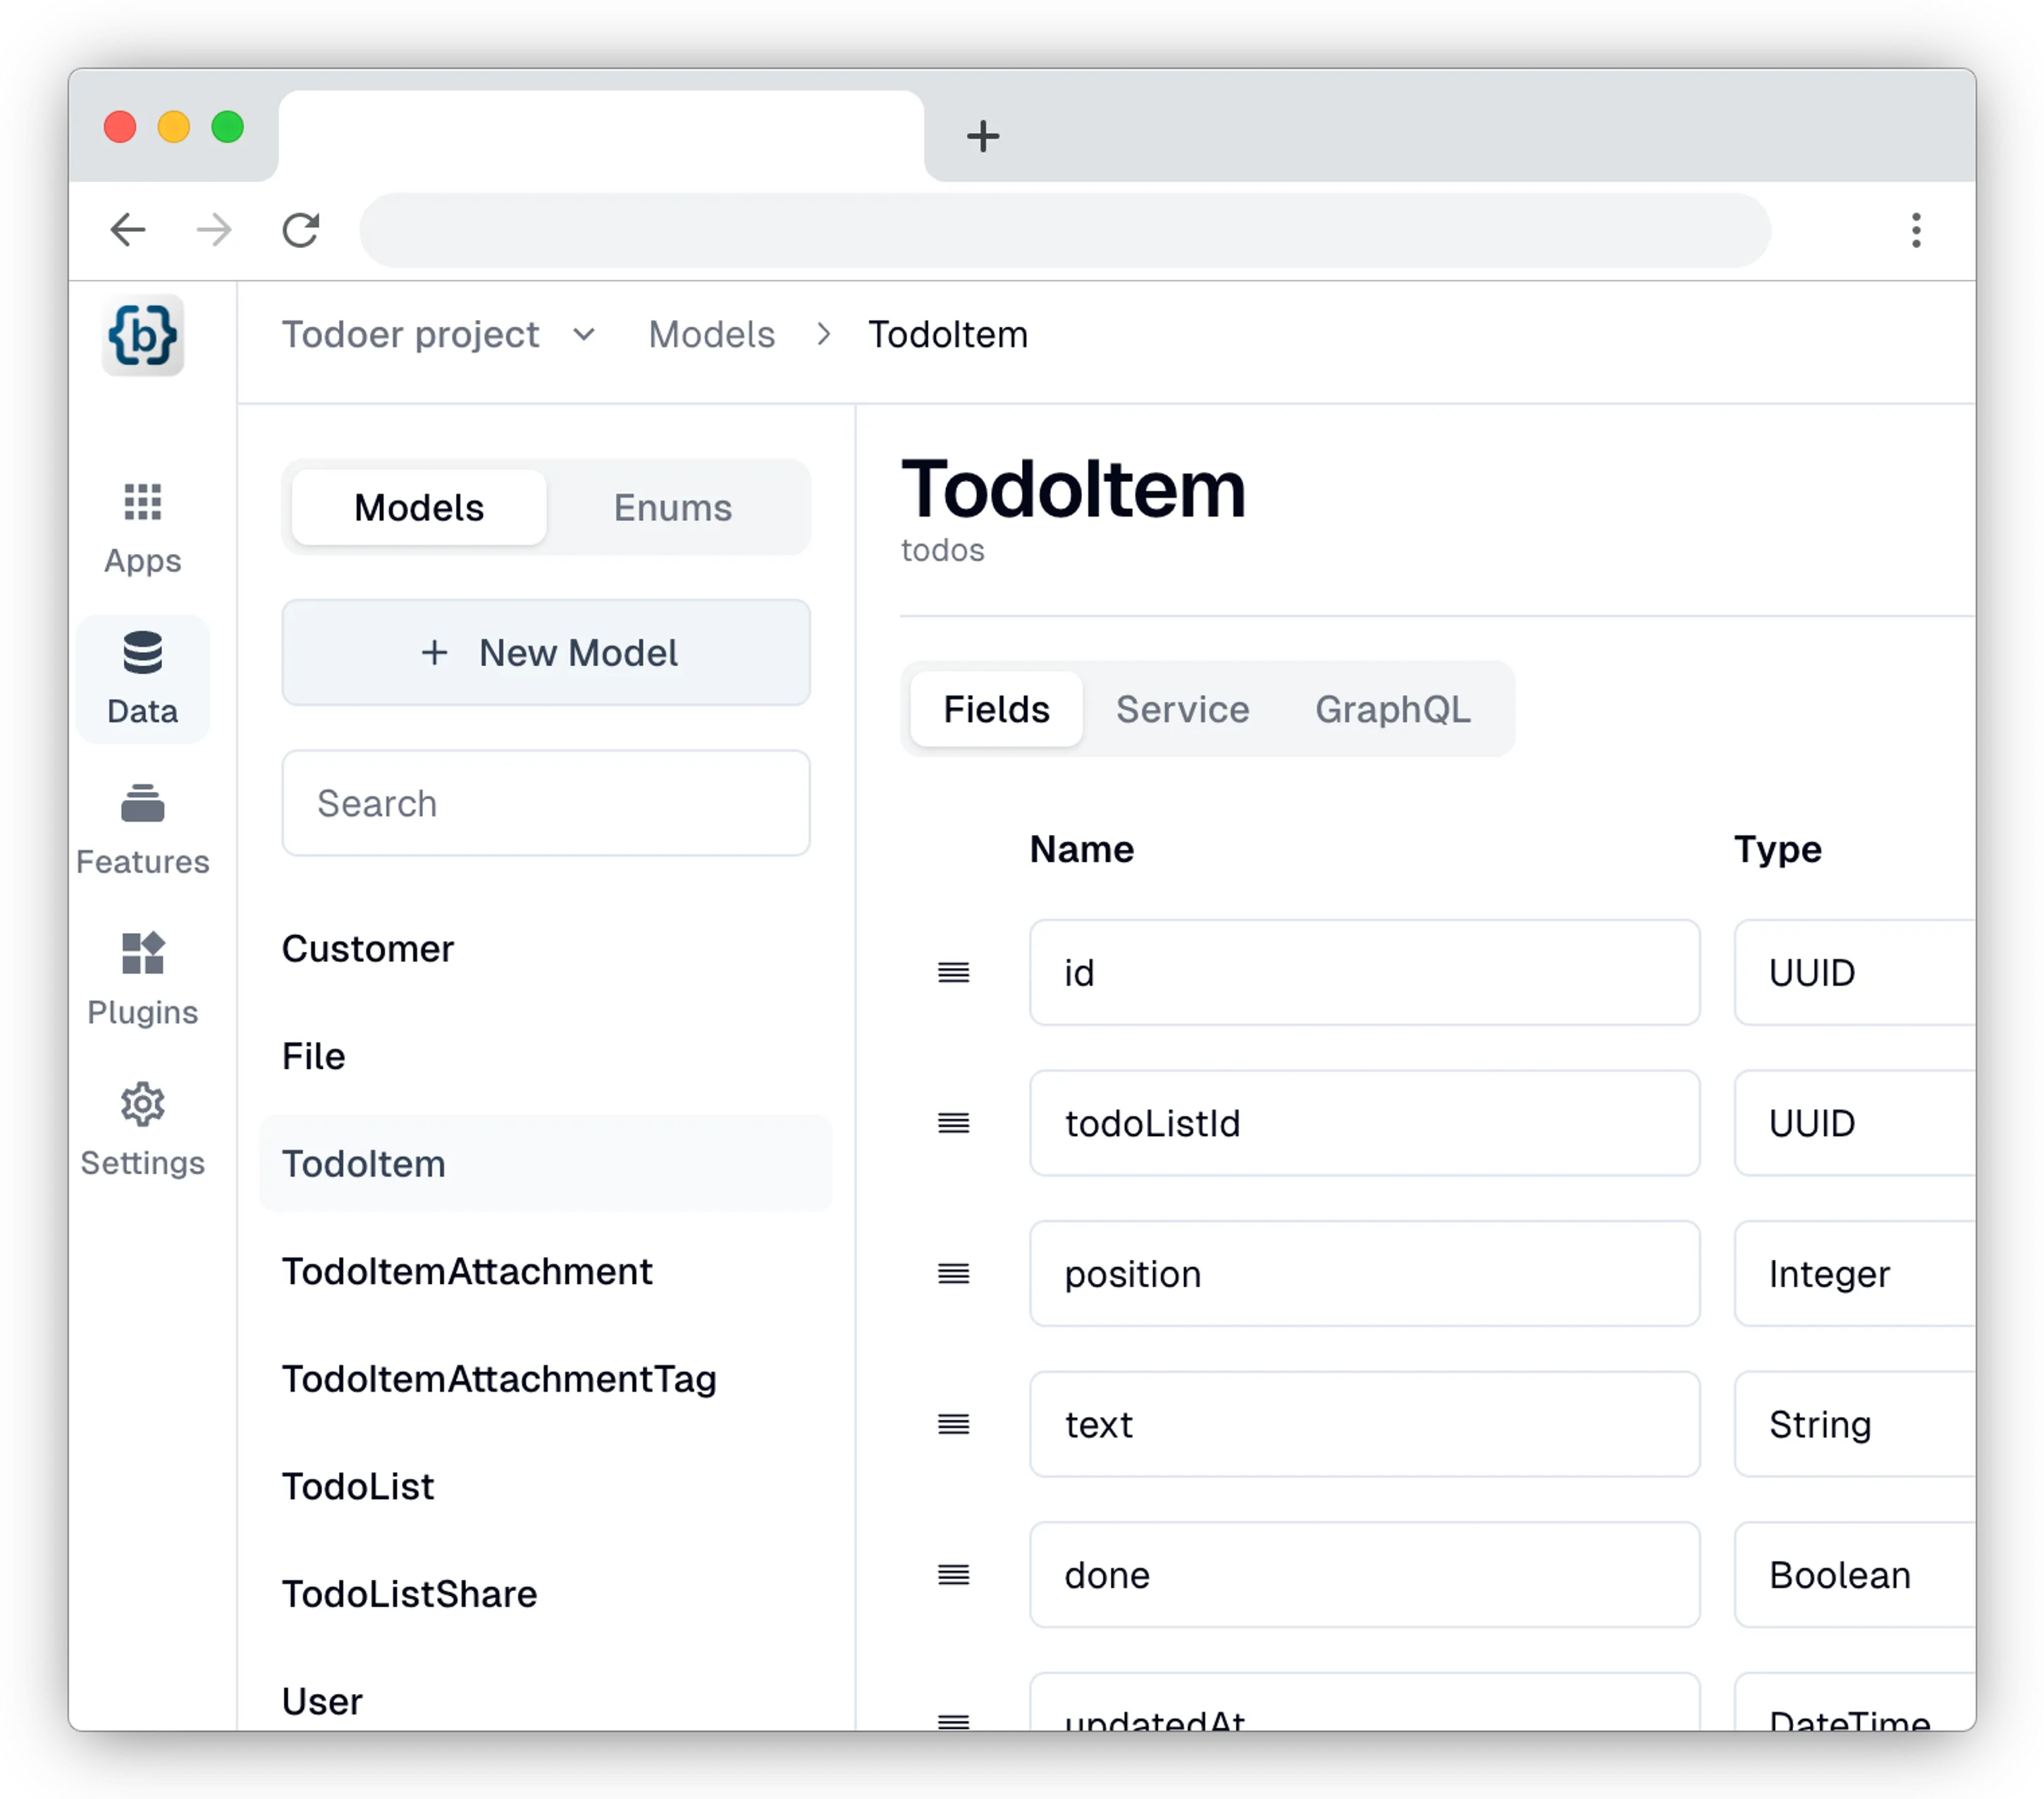Viewport: 2044px width, 1799px height.
Task: Select the TodoListShare model
Action: [x=409, y=1594]
